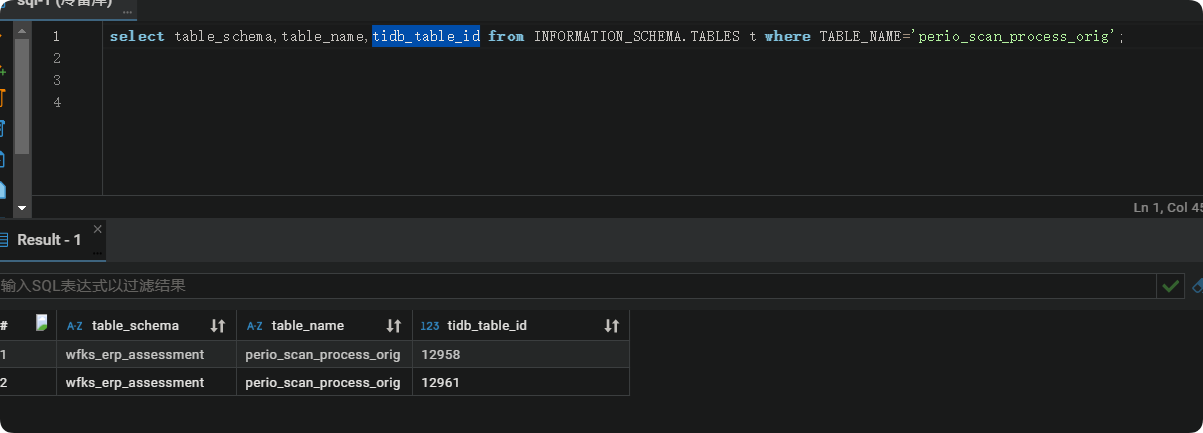
Task: Close the Result - 1 tab
Action: (x=97, y=229)
